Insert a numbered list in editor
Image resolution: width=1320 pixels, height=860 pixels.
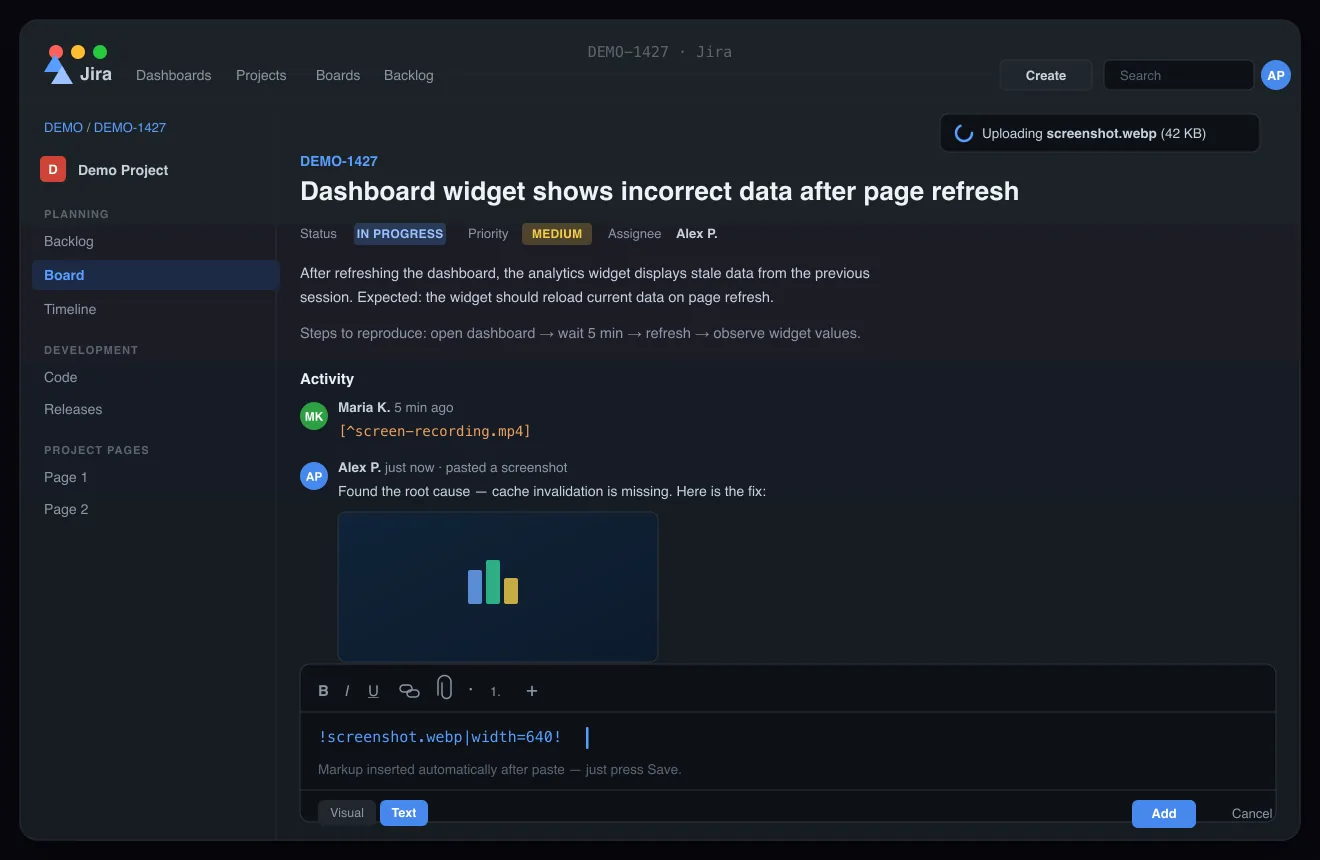[495, 691]
